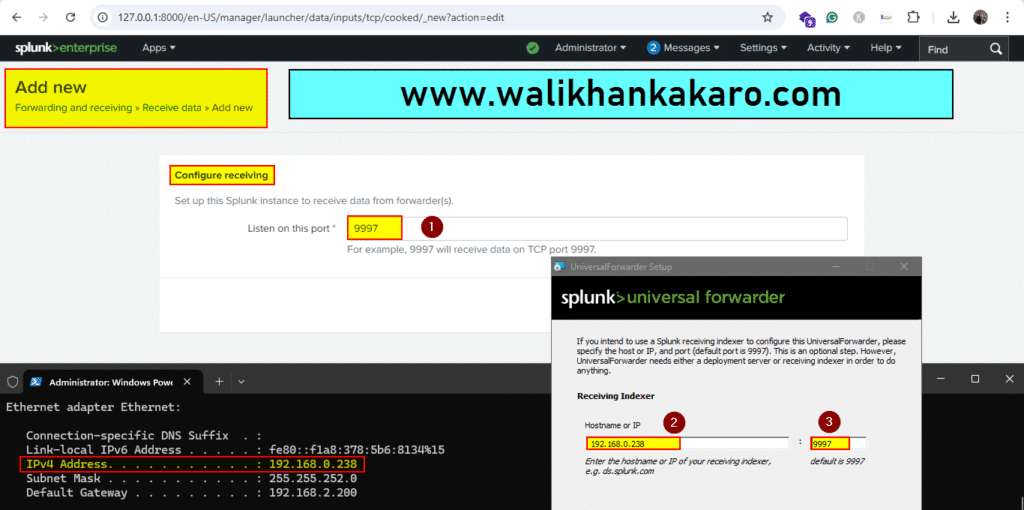Minimize the UniversalForwarder Setup window
Screen dimensions: 1024x510
point(837,266)
